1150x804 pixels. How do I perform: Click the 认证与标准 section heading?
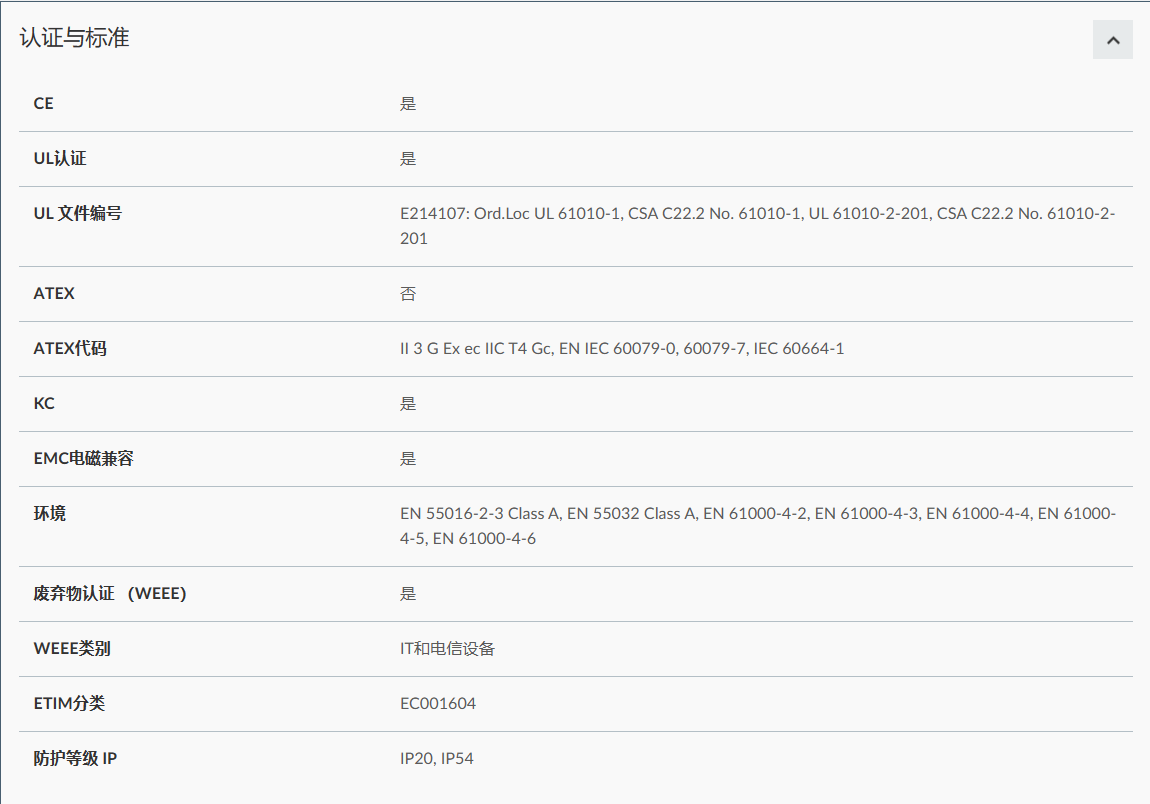coord(74,39)
